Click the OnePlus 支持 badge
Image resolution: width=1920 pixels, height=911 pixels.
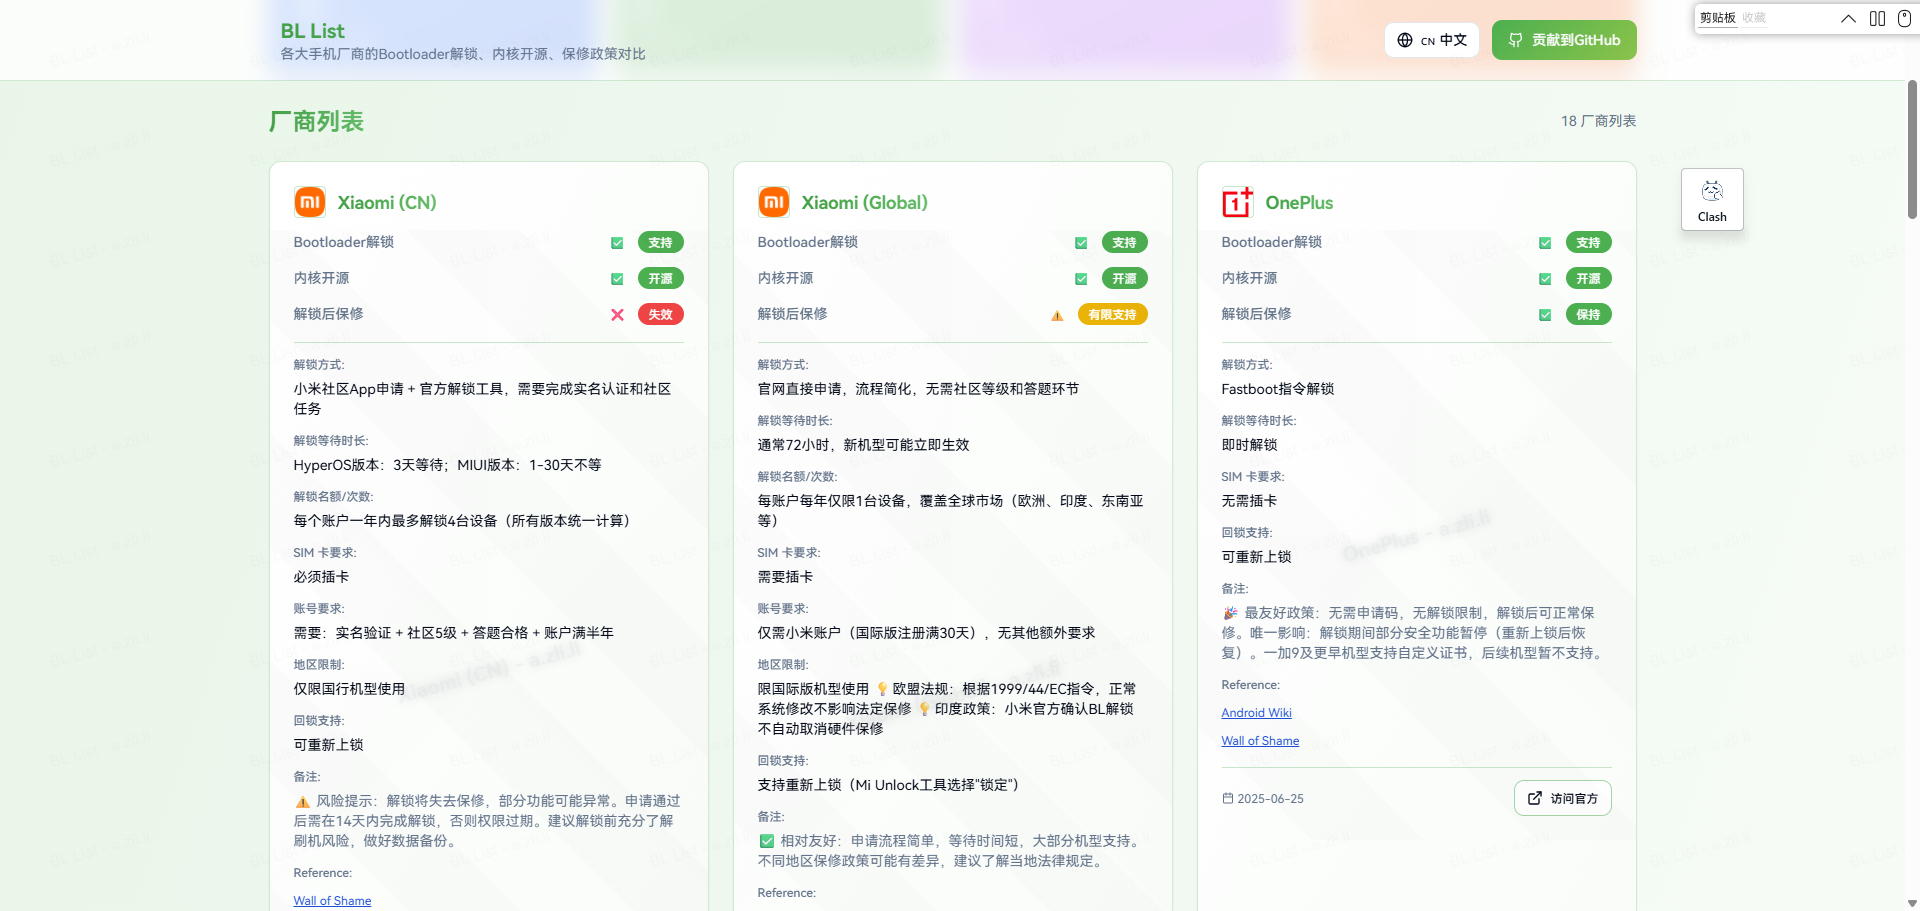[x=1588, y=243]
